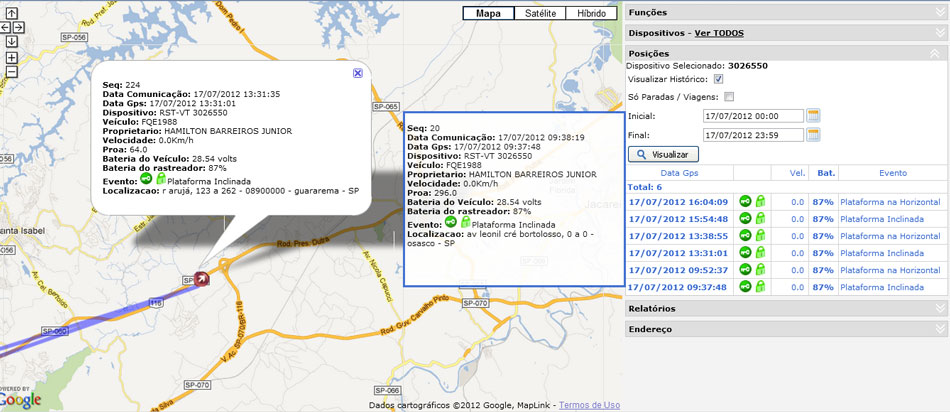Pan the map up with arrow button
Screen dimensions: 950x412
pyautogui.click(x=11, y=11)
